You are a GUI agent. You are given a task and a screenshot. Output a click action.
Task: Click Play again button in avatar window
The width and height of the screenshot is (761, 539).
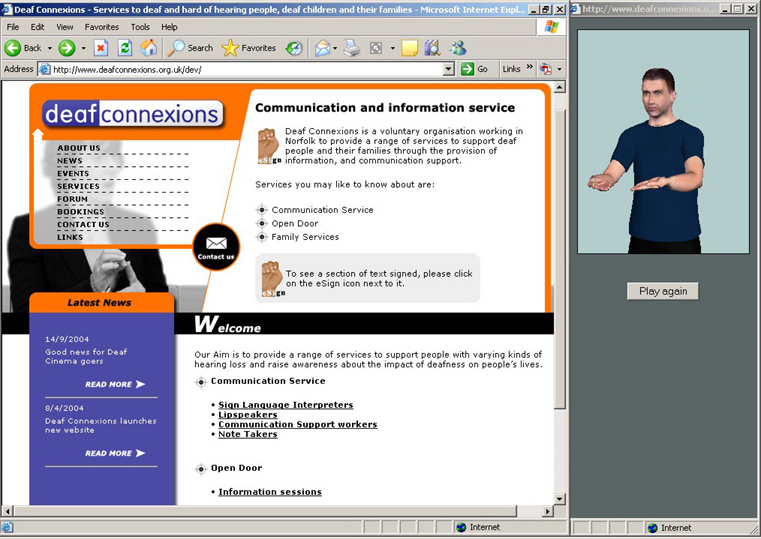point(663,291)
